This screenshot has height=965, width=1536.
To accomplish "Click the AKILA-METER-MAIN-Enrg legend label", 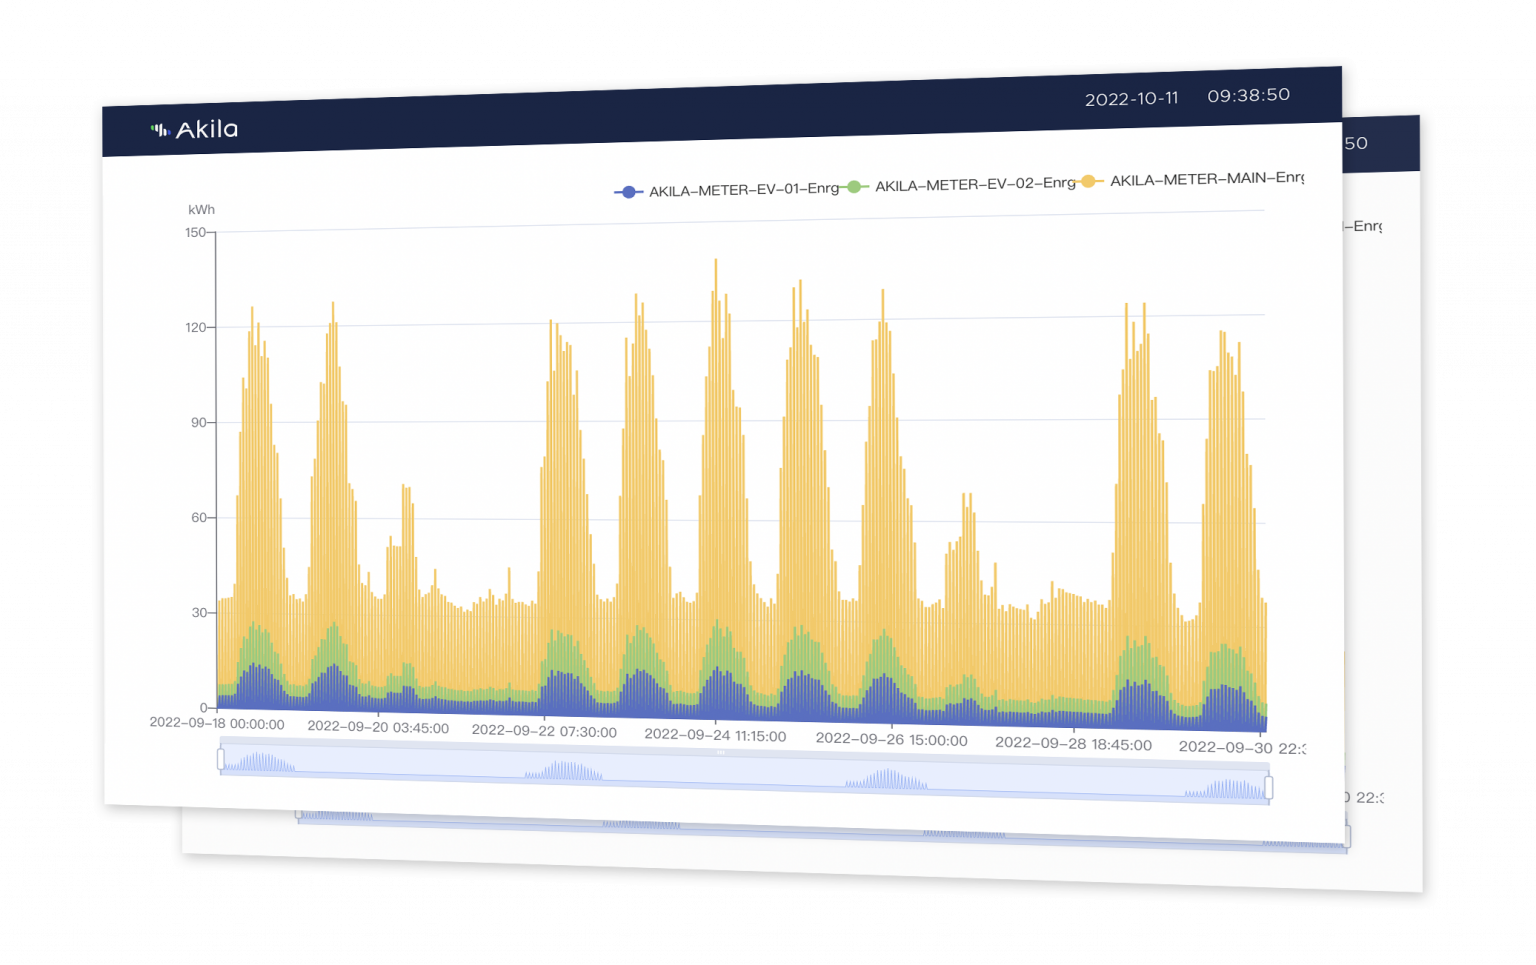I will click(1207, 179).
